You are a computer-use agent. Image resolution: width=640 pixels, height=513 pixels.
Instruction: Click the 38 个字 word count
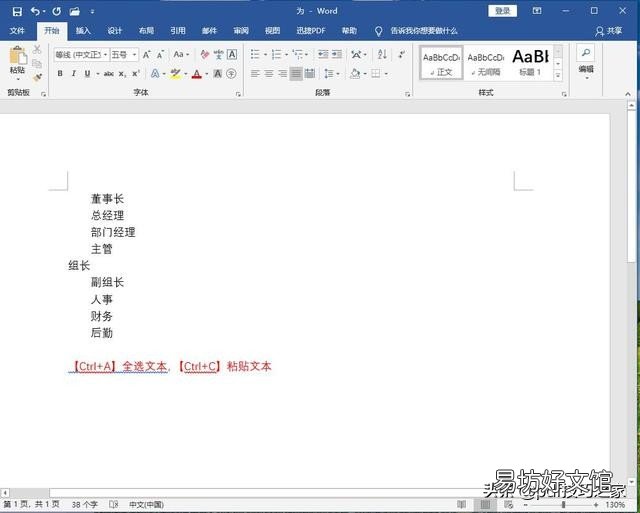[85, 505]
